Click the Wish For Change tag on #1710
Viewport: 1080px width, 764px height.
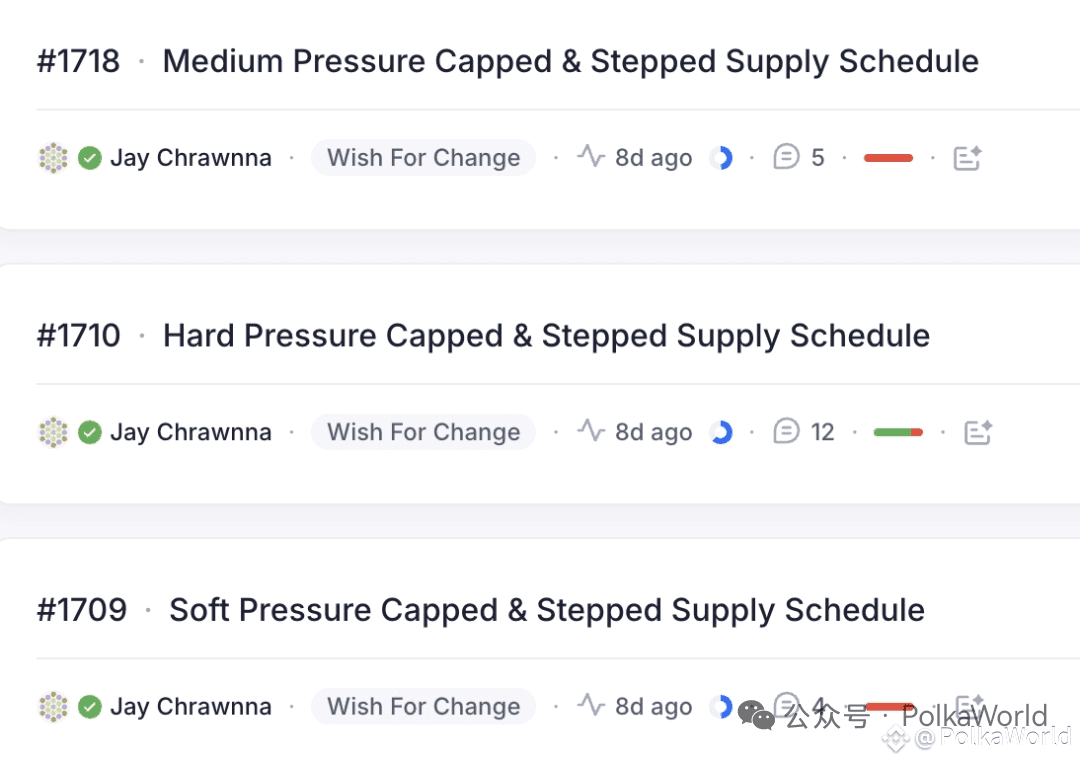click(x=424, y=432)
